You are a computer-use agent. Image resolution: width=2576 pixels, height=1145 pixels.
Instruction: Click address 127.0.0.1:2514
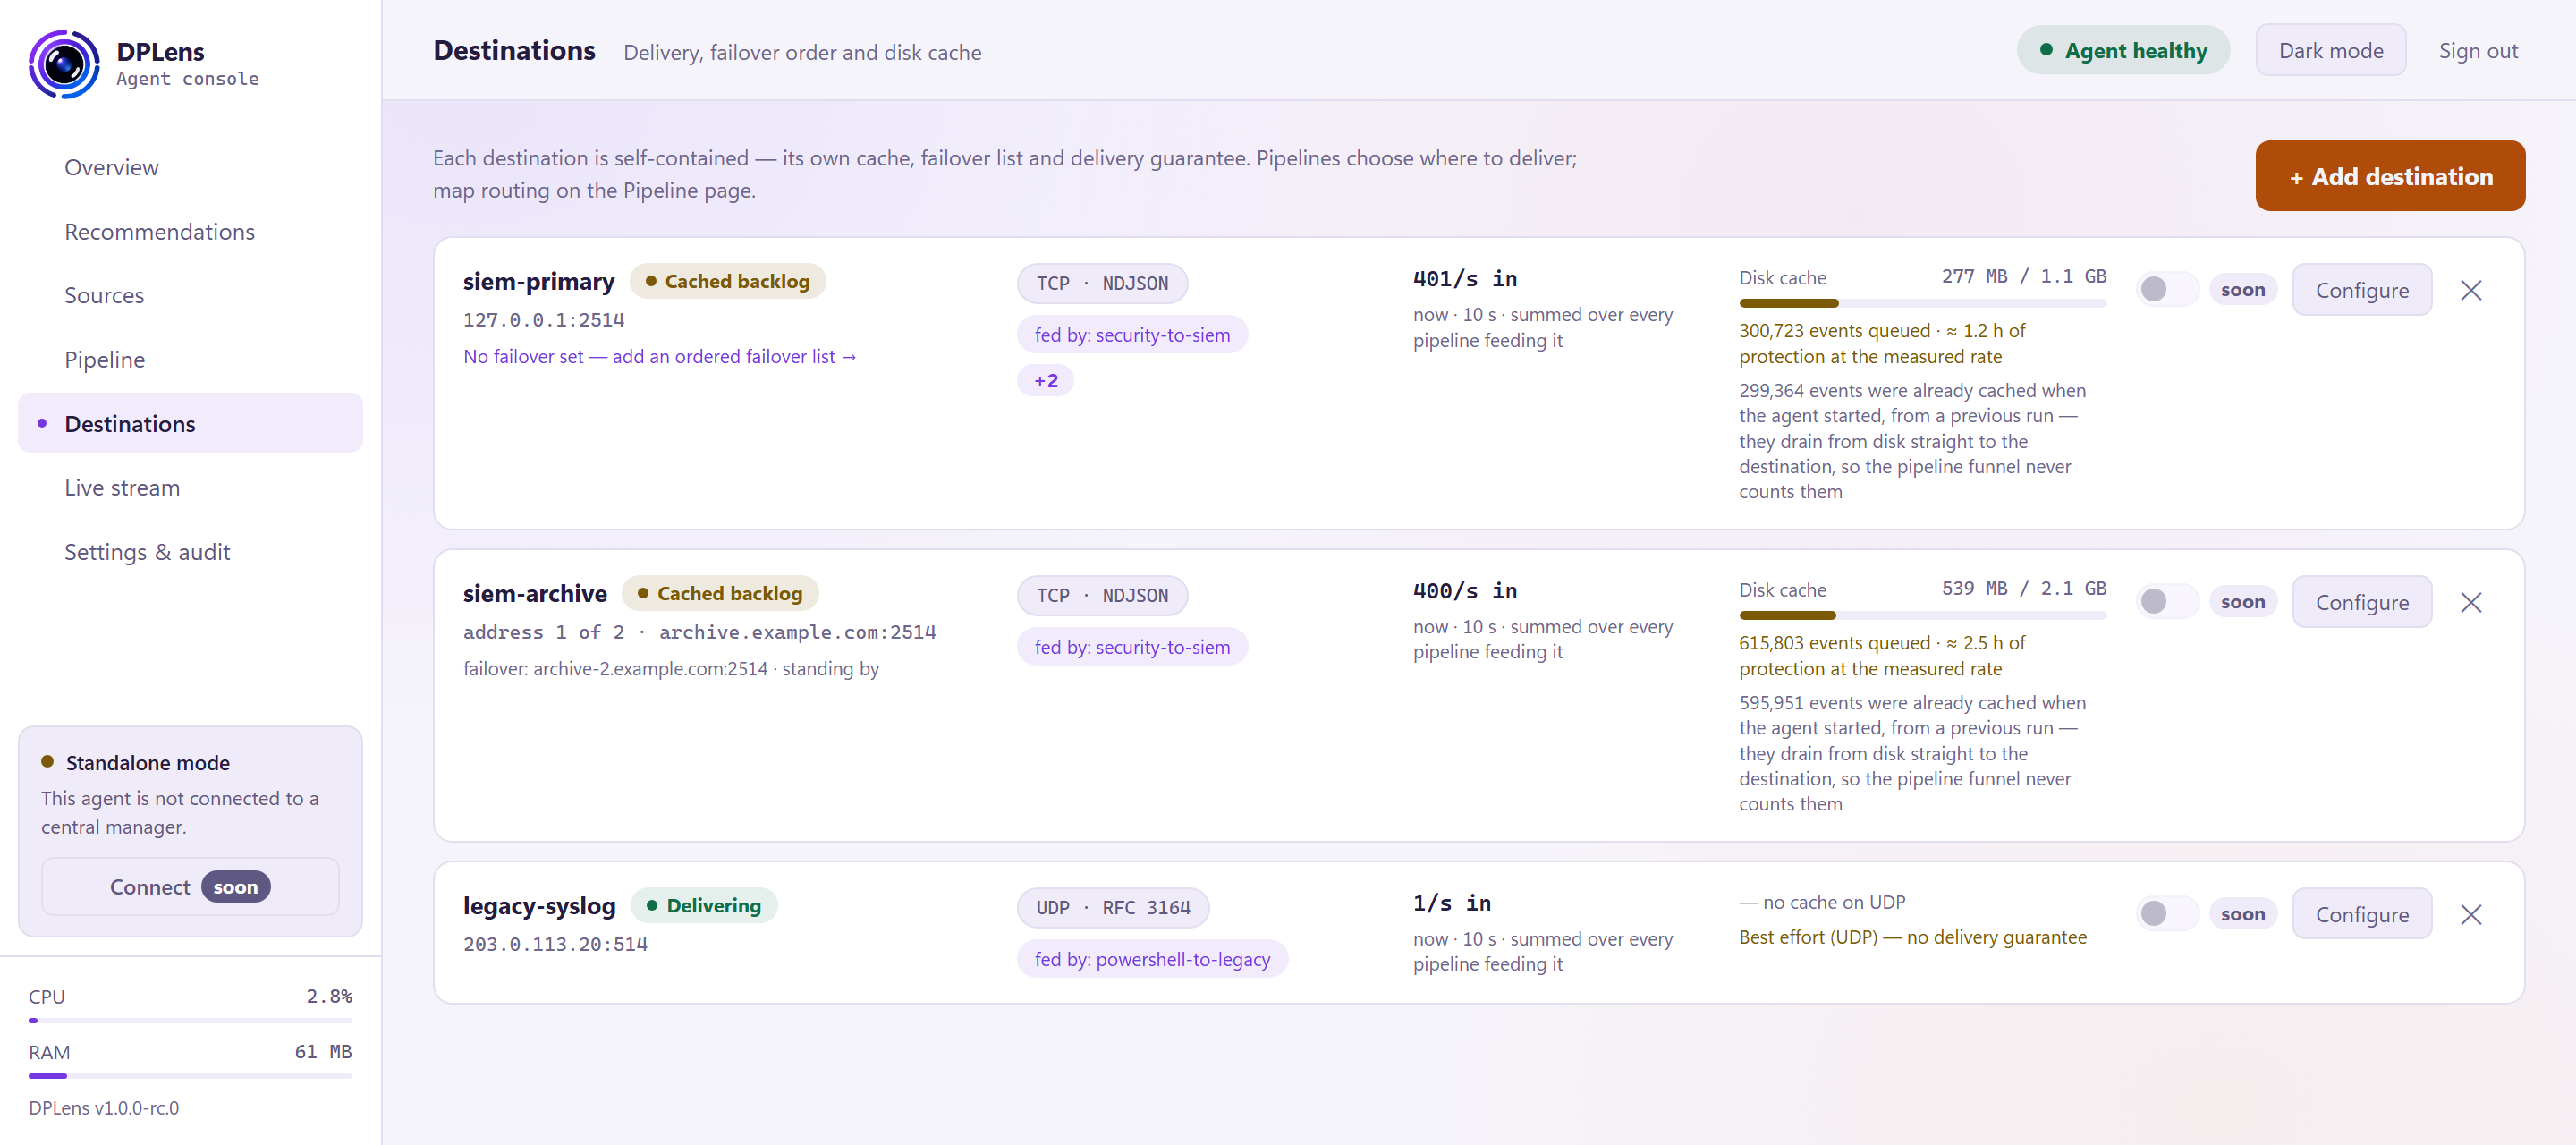click(543, 320)
